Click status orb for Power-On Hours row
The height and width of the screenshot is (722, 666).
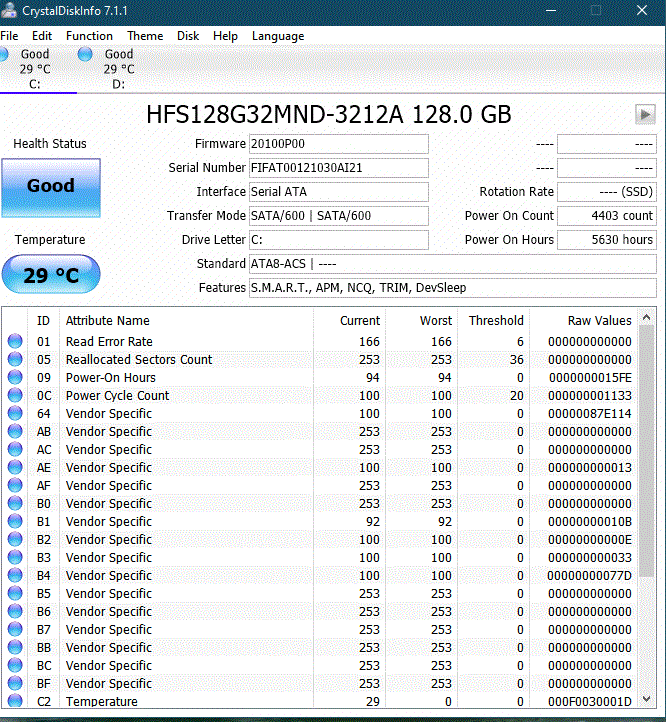(x=15, y=377)
